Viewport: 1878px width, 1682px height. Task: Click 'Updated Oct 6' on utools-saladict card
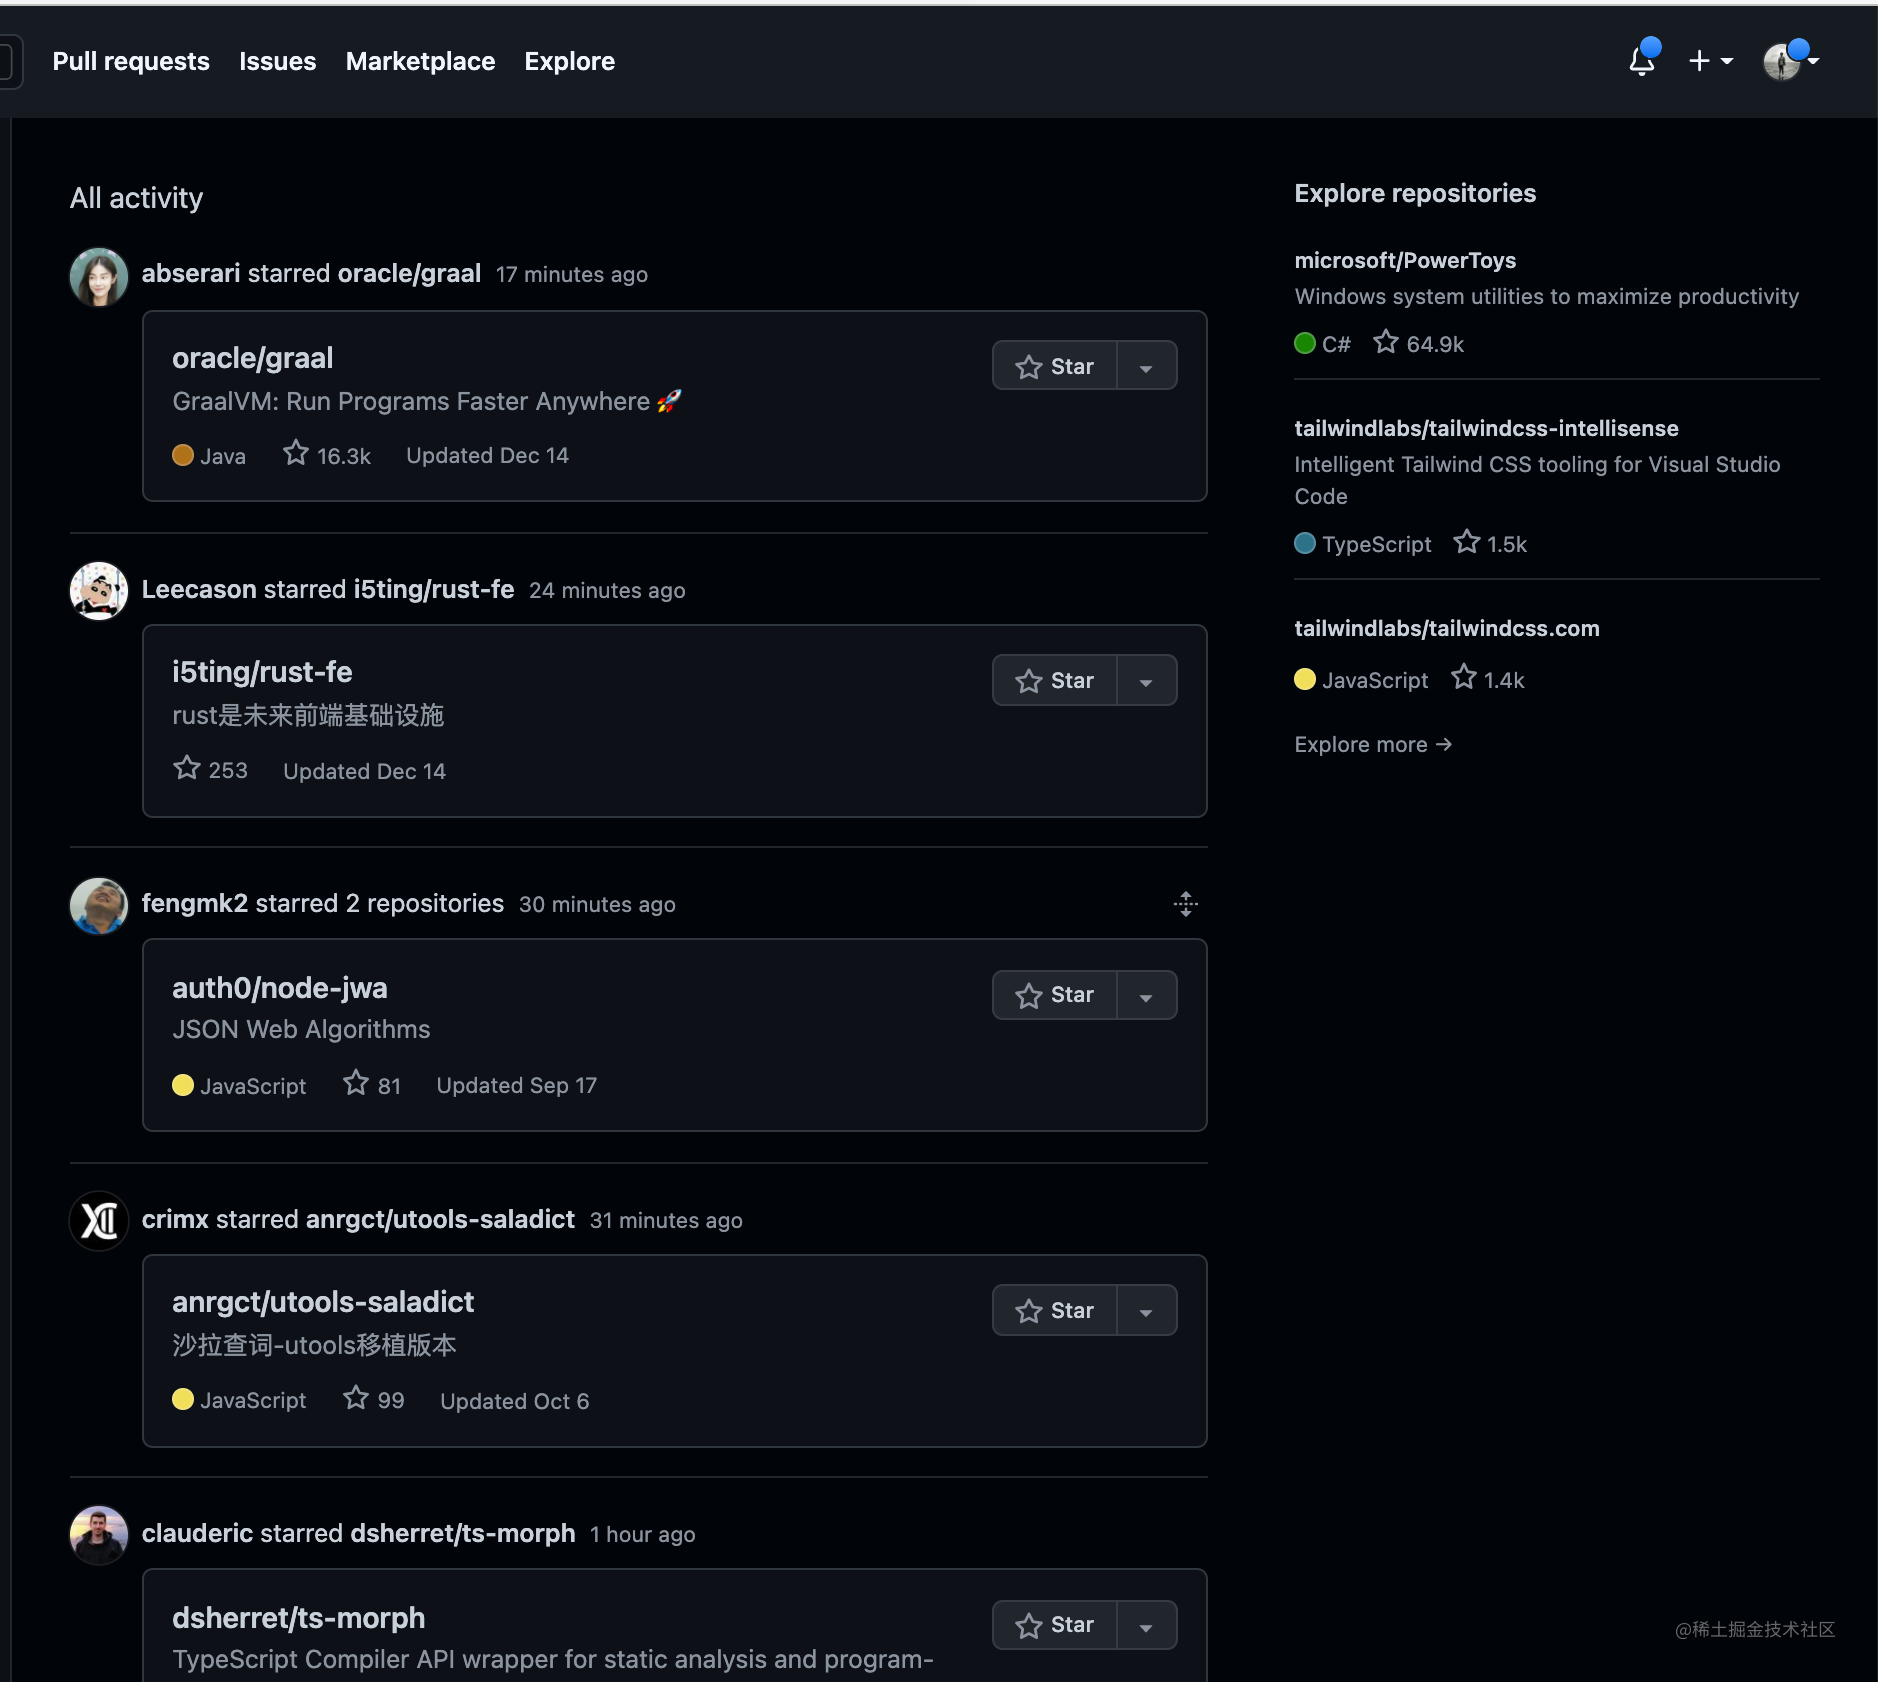(x=515, y=1401)
